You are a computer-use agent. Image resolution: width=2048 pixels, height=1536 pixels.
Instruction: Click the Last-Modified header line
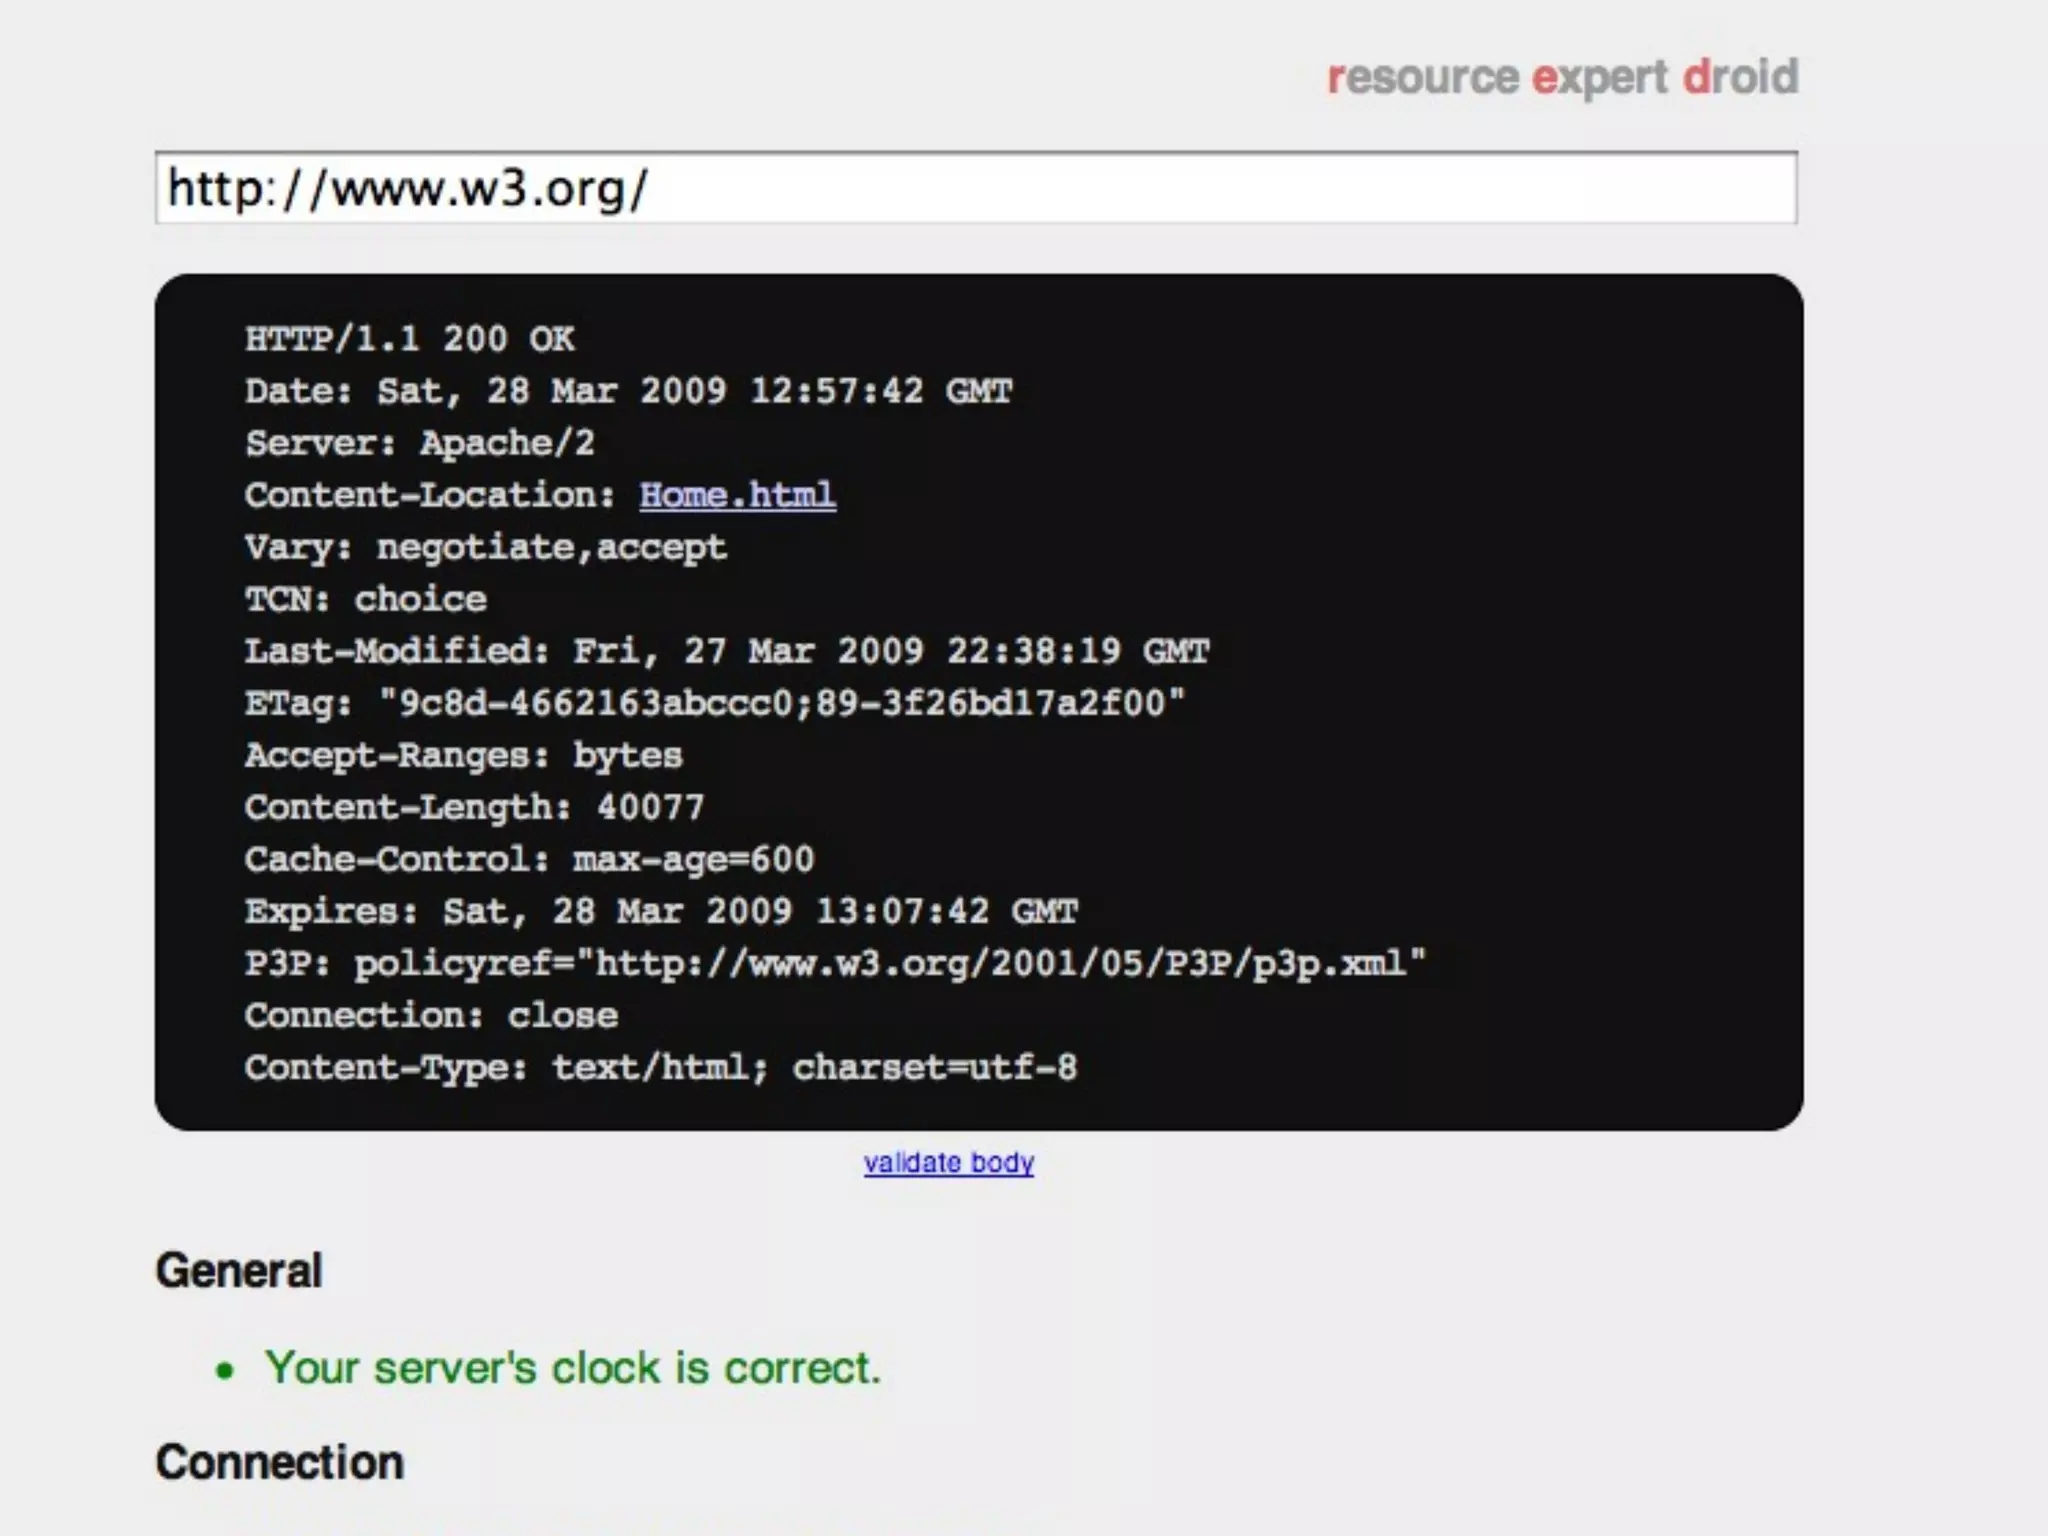(727, 651)
